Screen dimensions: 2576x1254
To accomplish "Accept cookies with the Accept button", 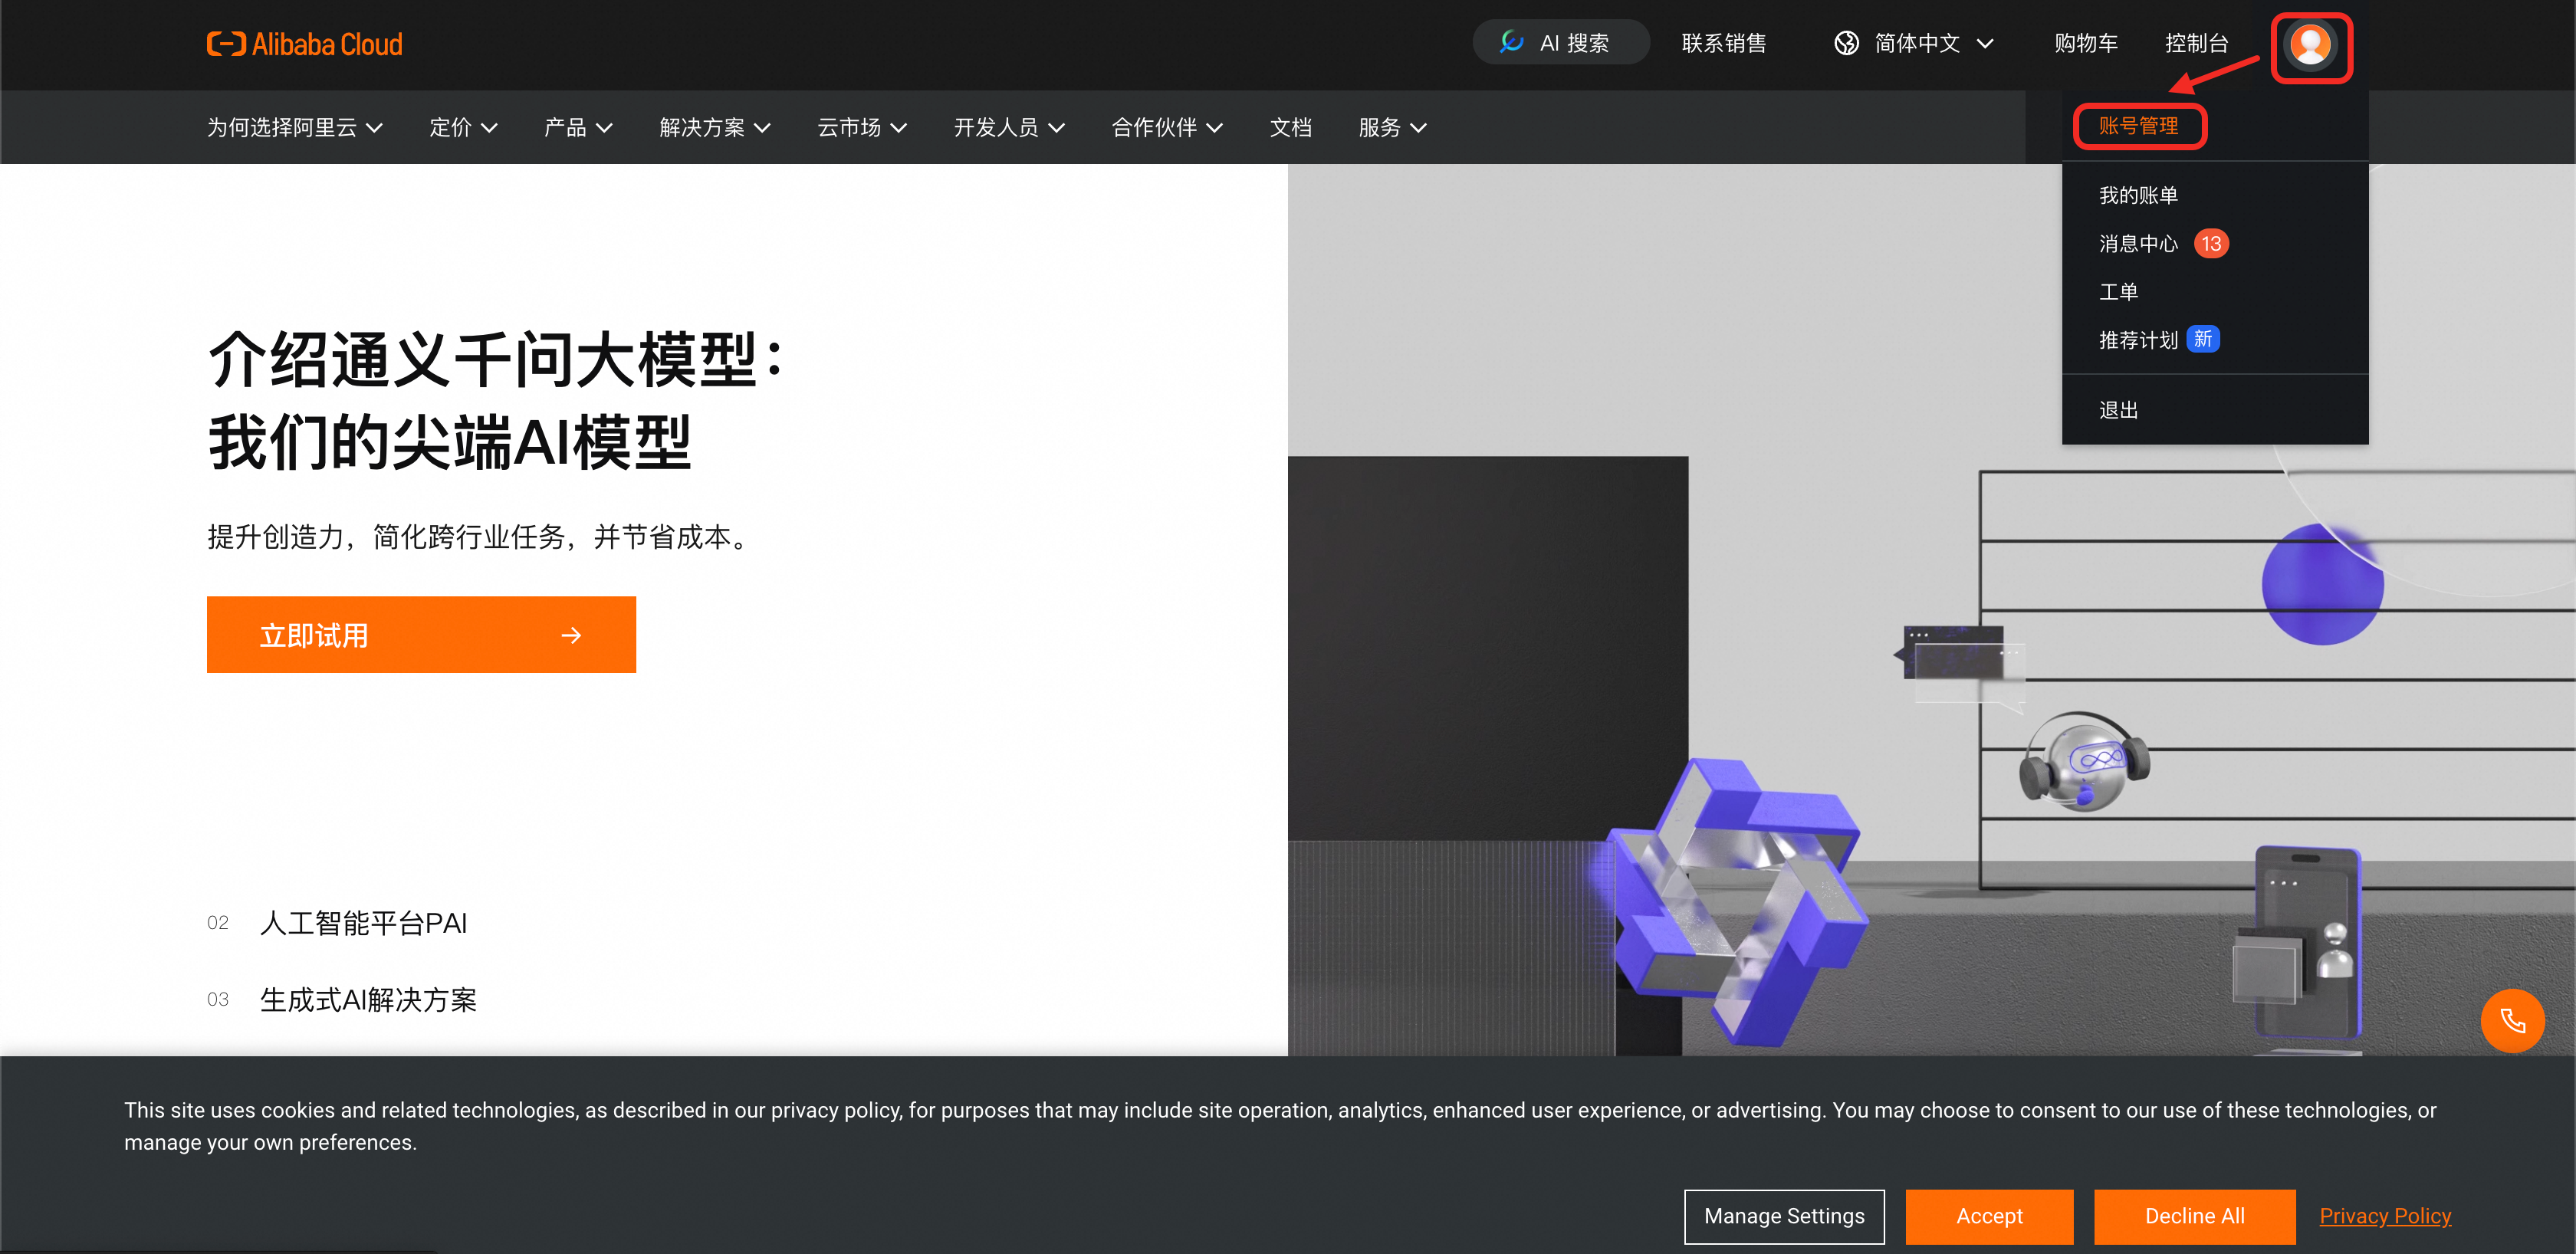I will point(1989,1216).
